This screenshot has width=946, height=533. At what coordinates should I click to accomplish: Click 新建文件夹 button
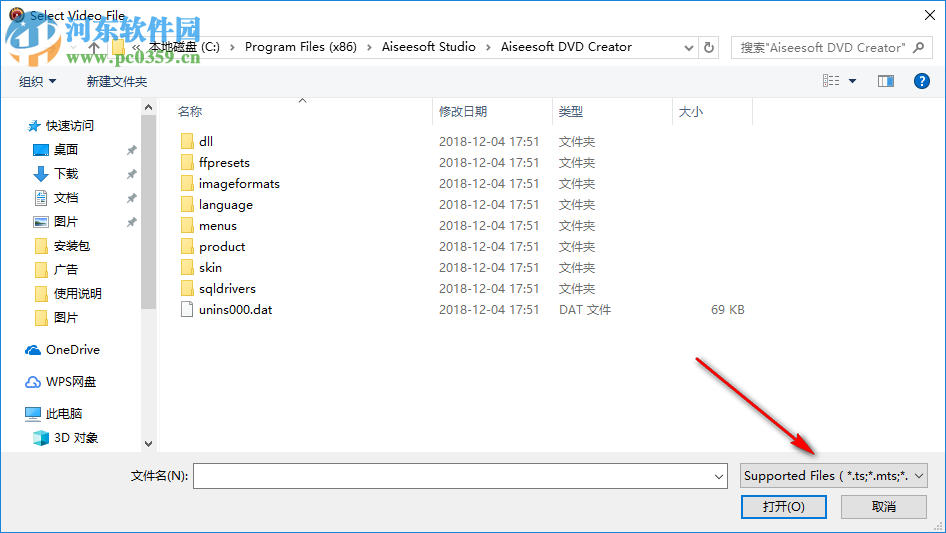point(116,81)
